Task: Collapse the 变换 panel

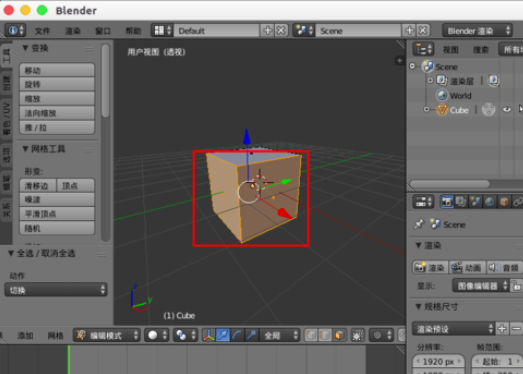Action: tap(25, 48)
